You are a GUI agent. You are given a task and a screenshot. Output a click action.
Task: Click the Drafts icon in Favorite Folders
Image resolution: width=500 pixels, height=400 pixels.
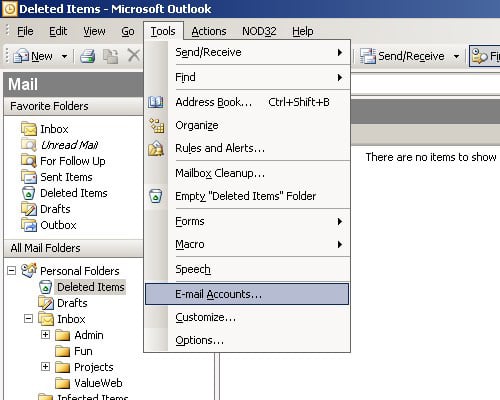(29, 209)
